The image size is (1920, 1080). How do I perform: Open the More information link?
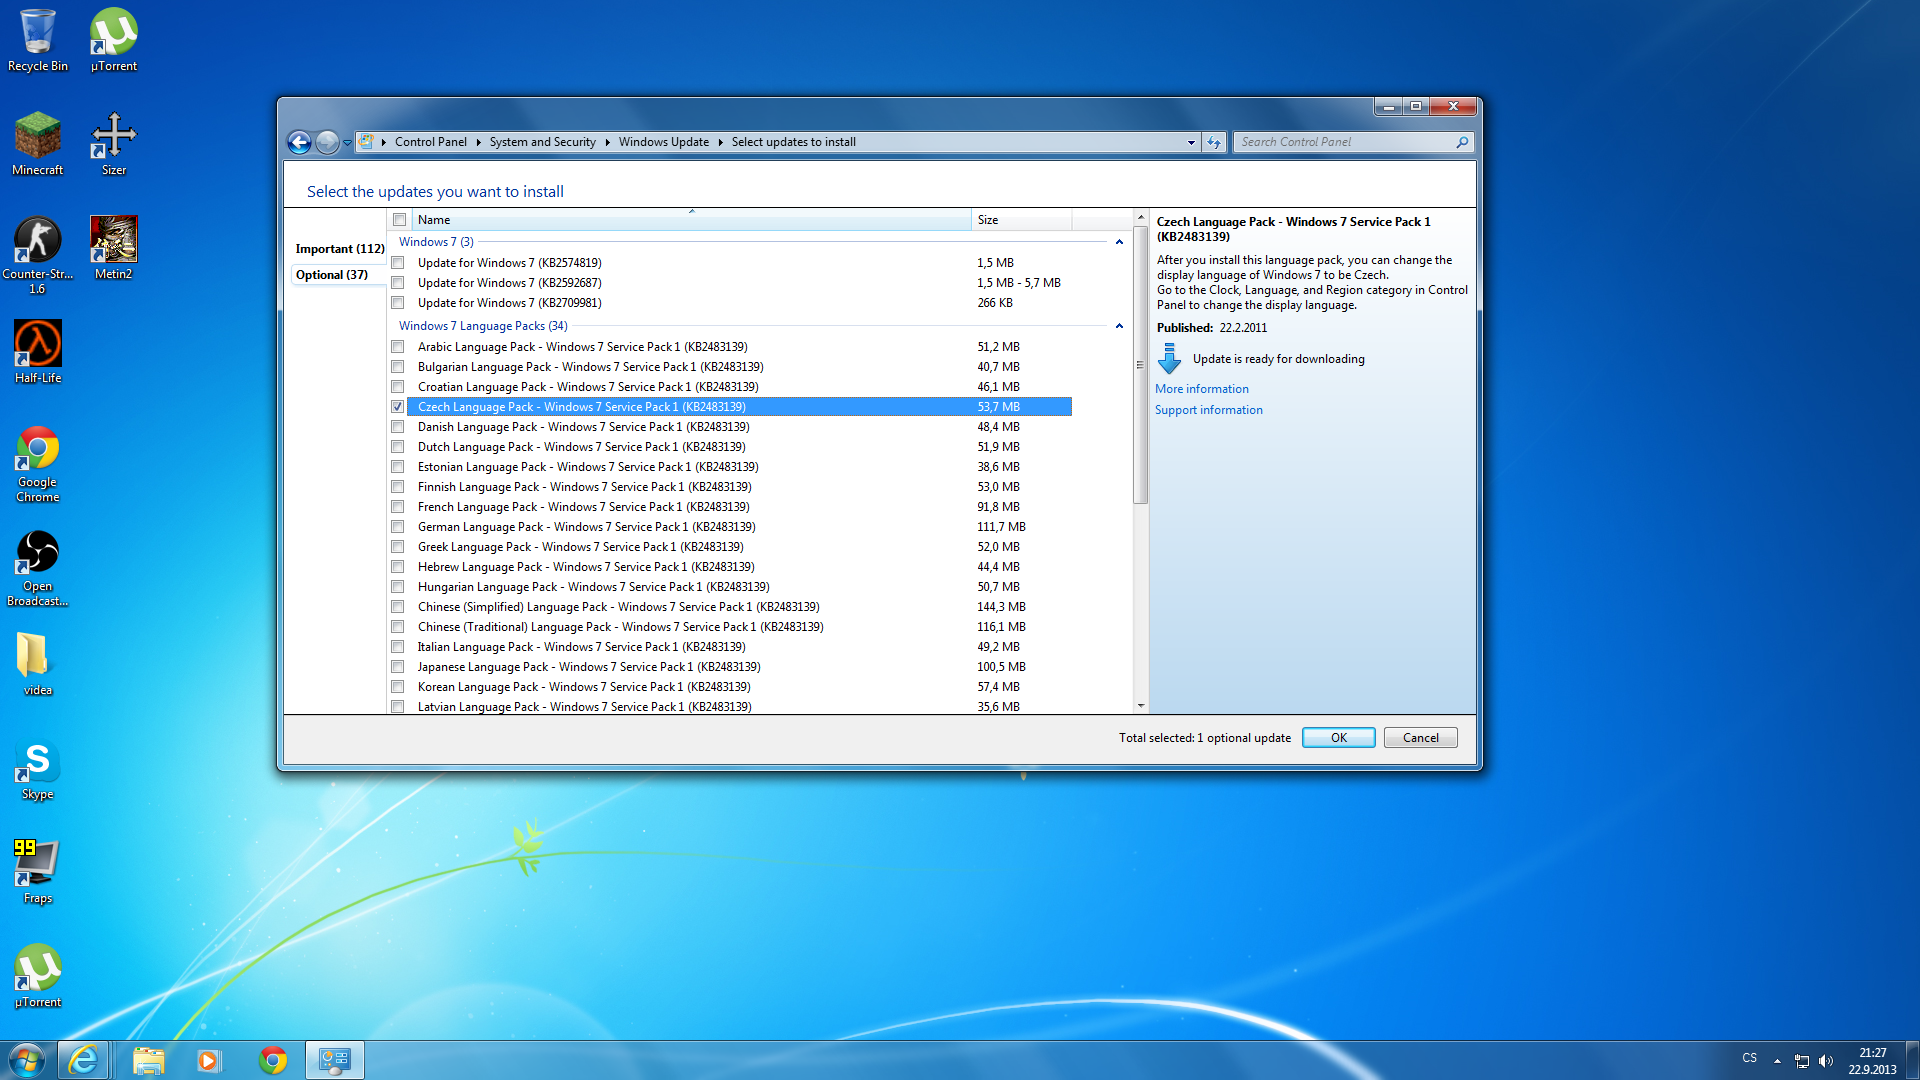(x=1201, y=389)
